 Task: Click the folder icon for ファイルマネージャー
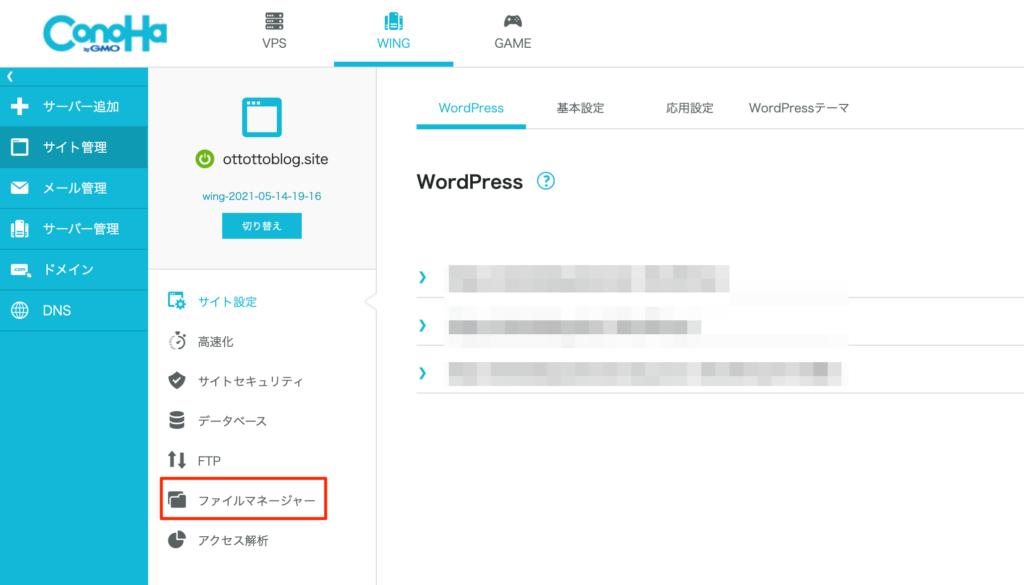pos(177,499)
